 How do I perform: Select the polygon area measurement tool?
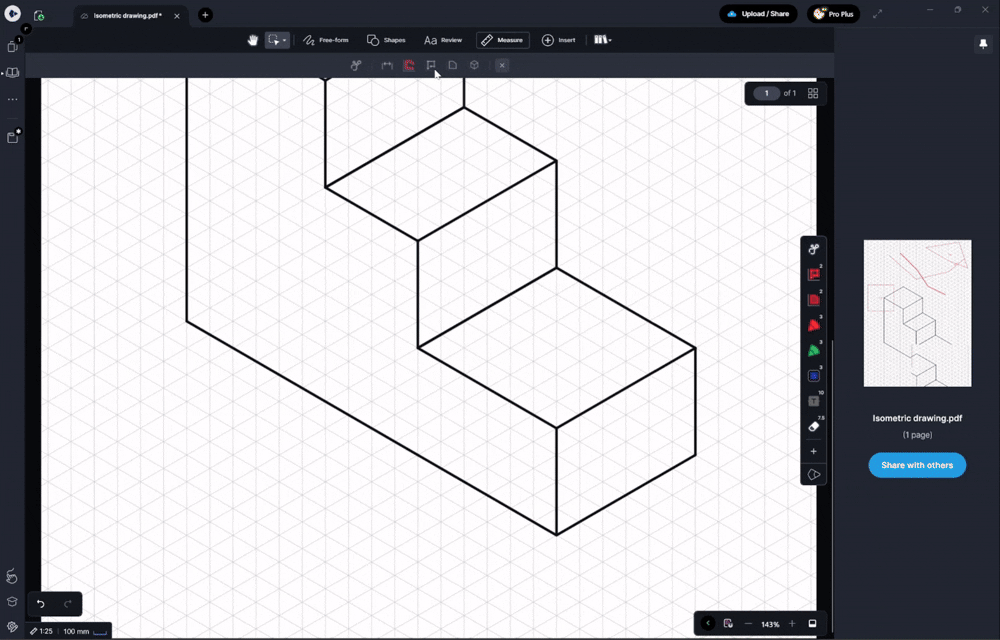(x=452, y=65)
